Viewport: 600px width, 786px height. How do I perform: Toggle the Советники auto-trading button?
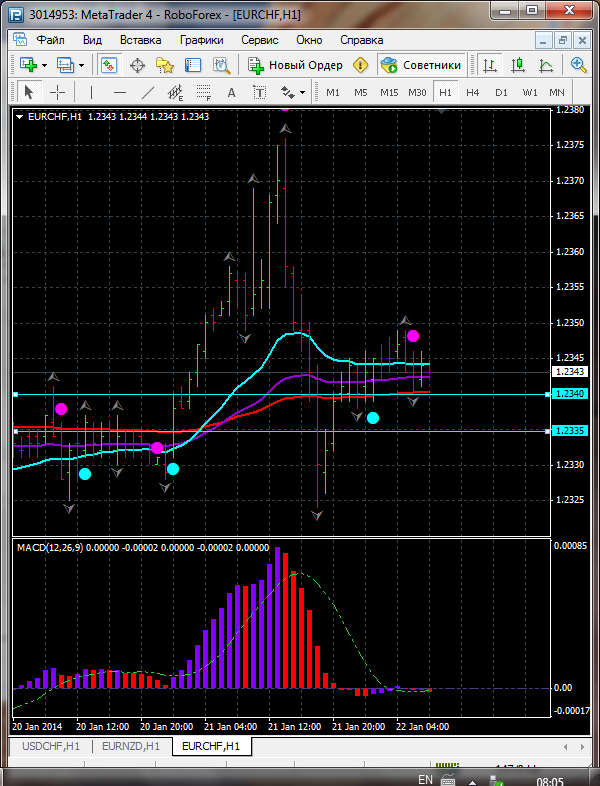pos(421,65)
